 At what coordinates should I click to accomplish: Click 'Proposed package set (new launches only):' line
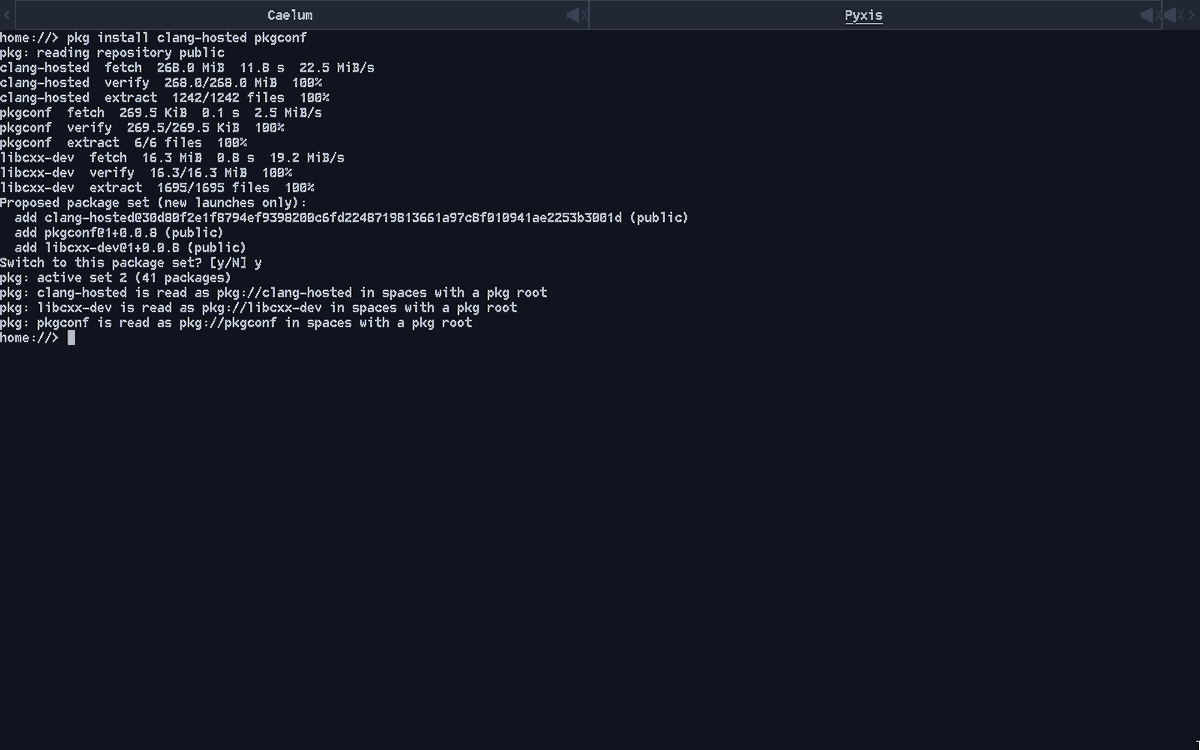(x=154, y=203)
